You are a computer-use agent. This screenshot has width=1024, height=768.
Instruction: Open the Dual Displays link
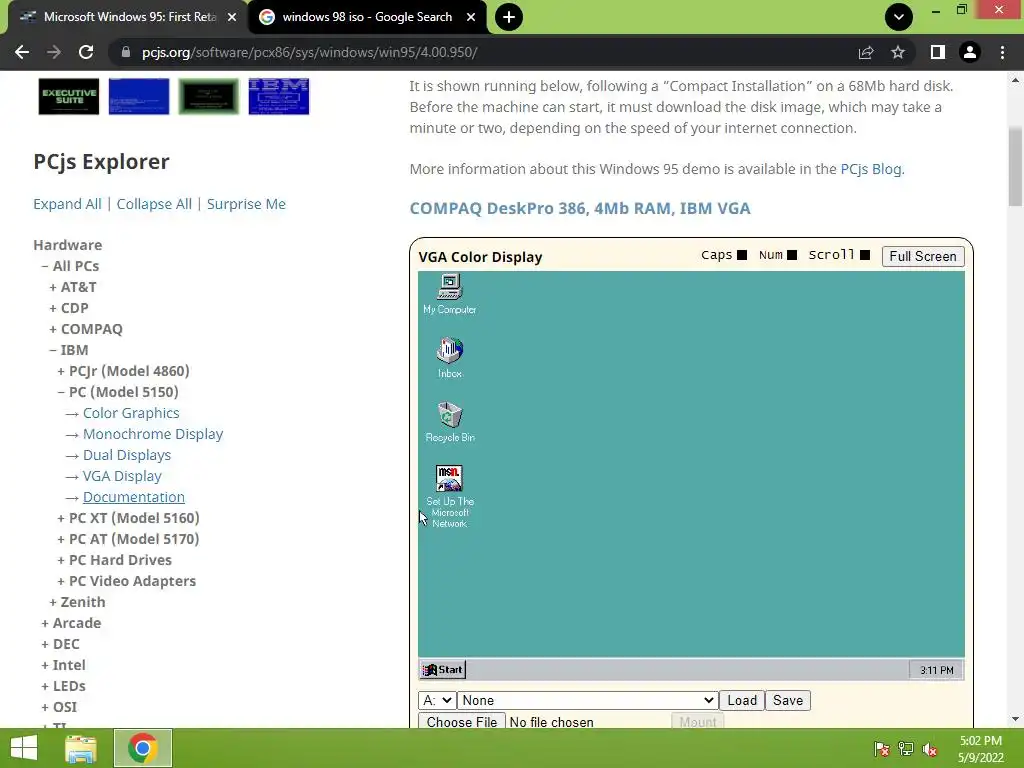127,455
